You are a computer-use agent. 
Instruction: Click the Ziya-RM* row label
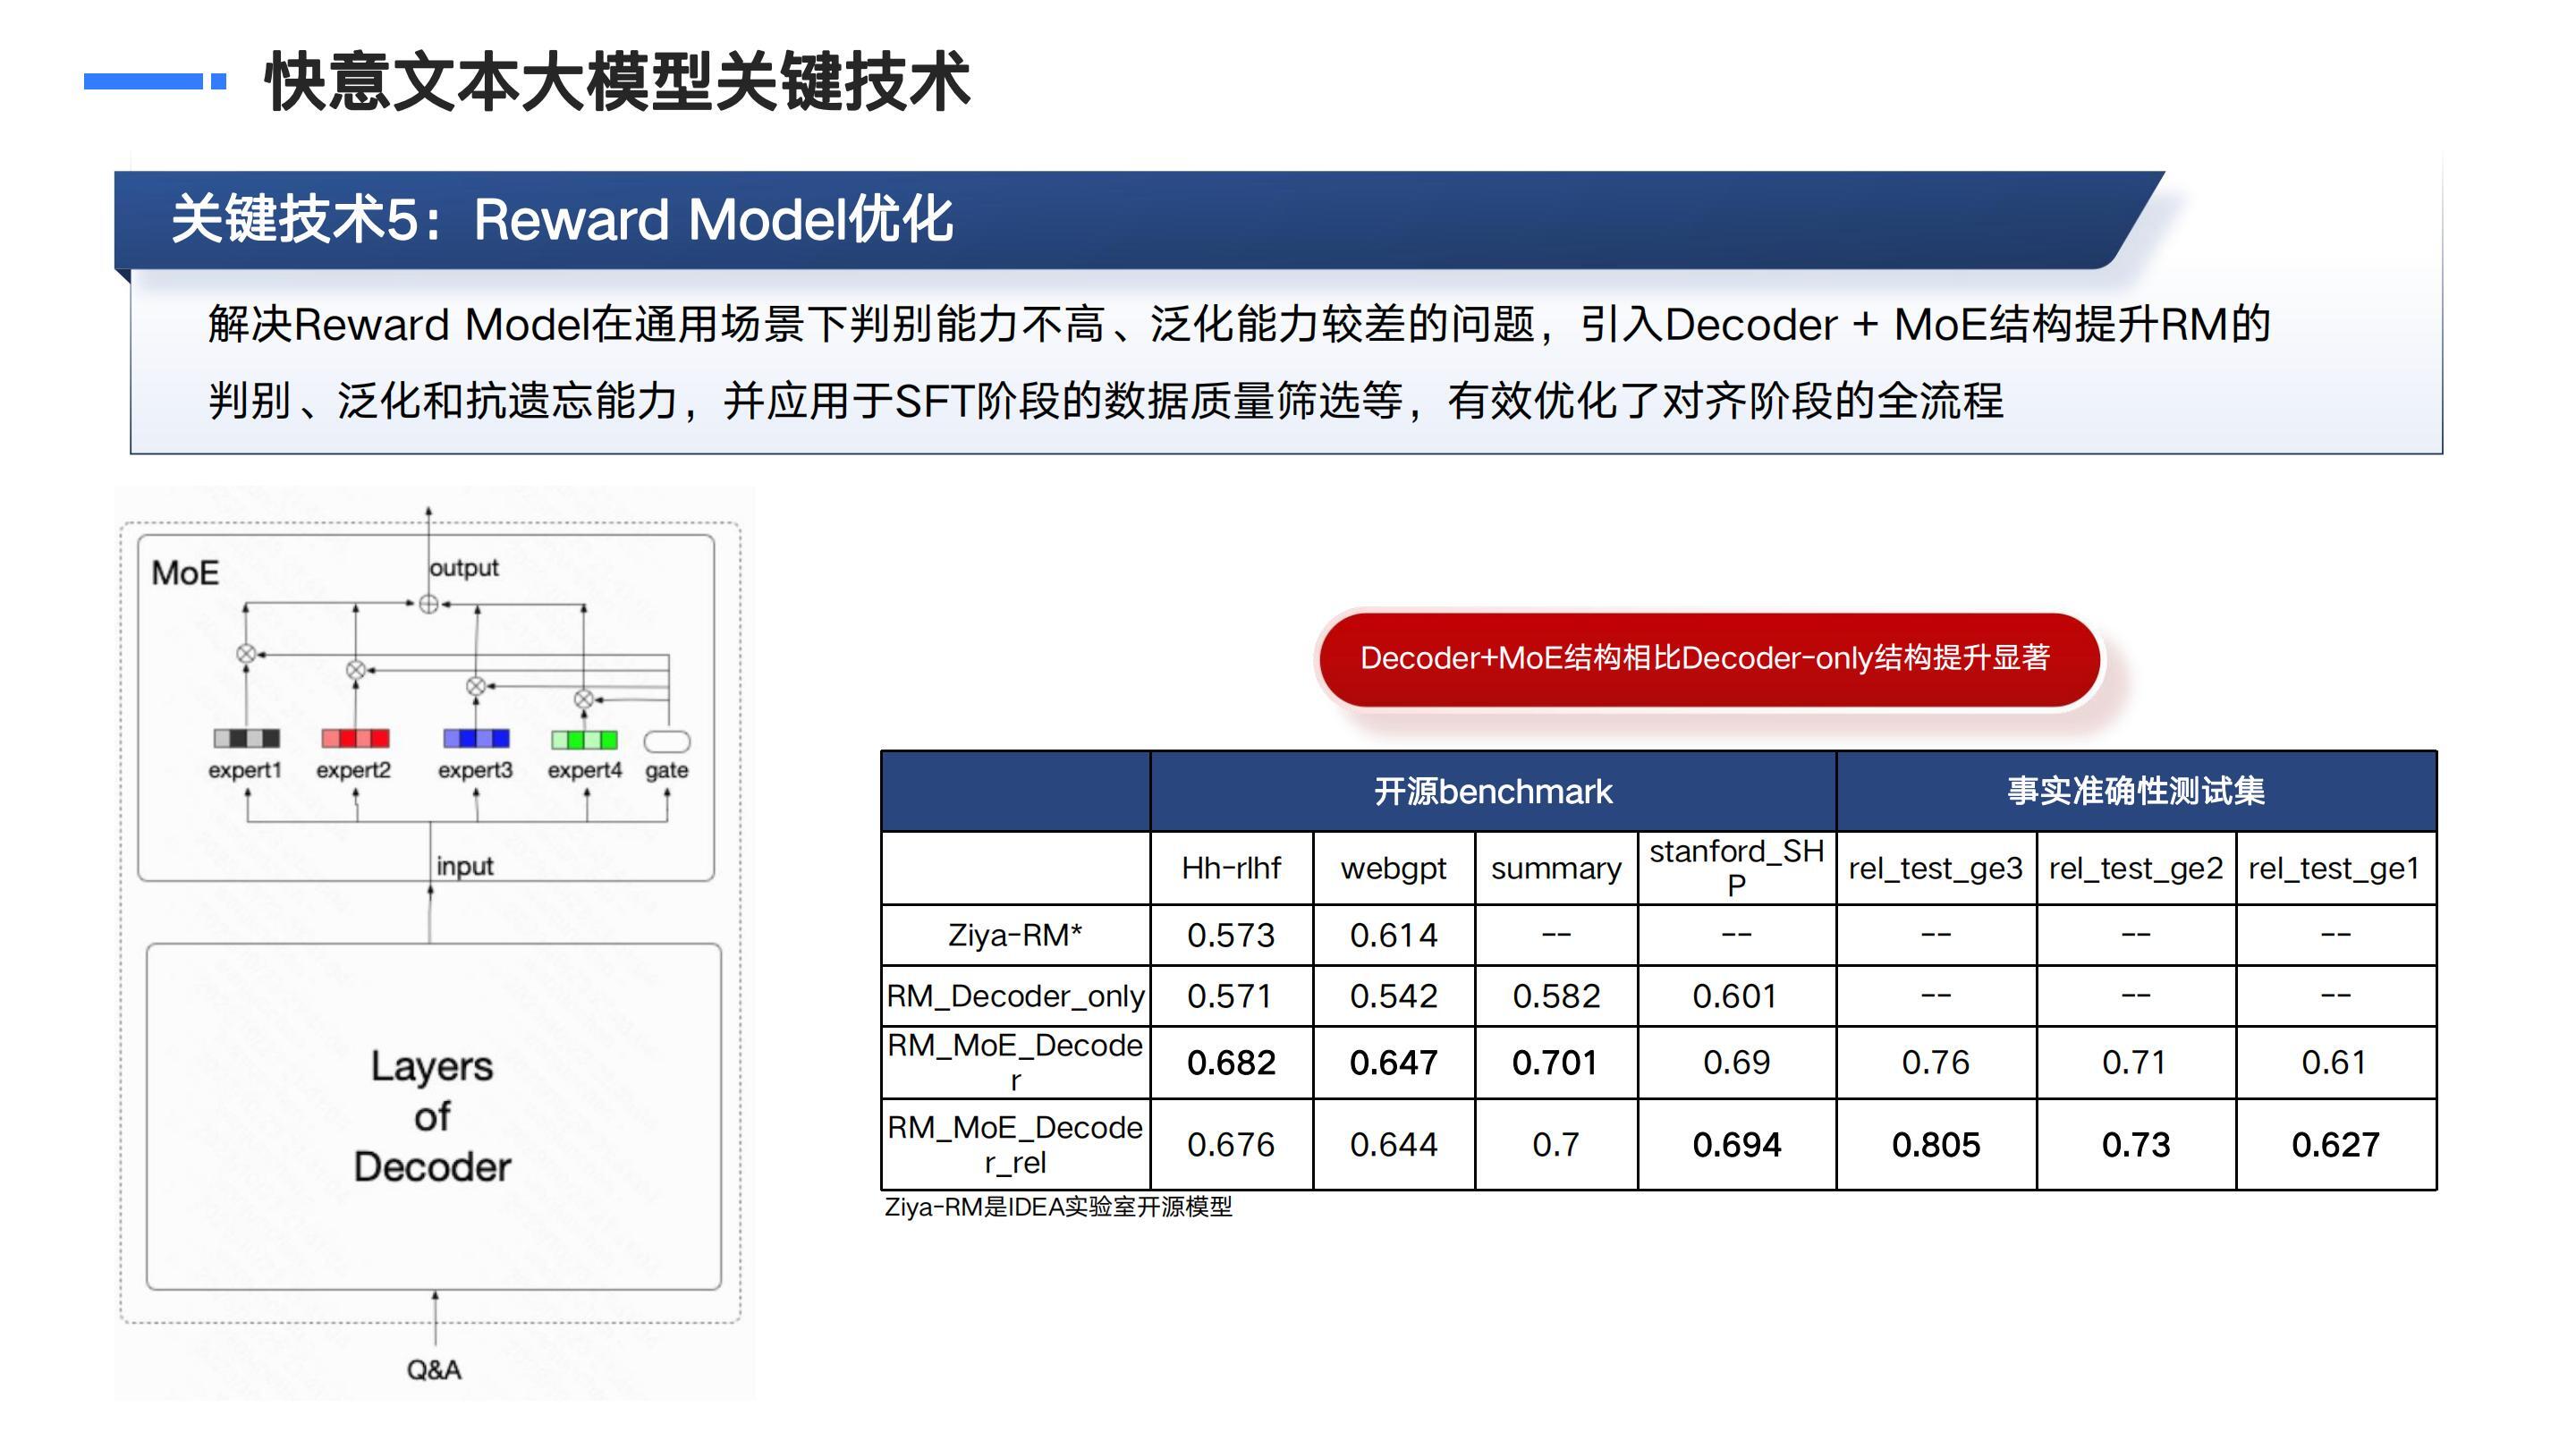click(1015, 935)
